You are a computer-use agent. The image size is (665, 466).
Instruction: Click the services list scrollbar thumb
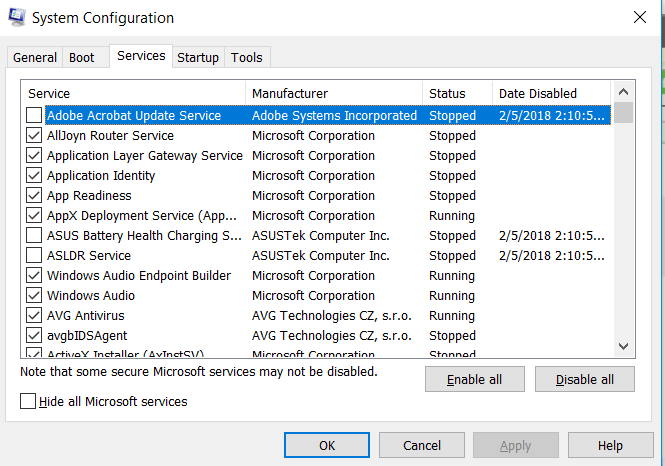tap(623, 113)
